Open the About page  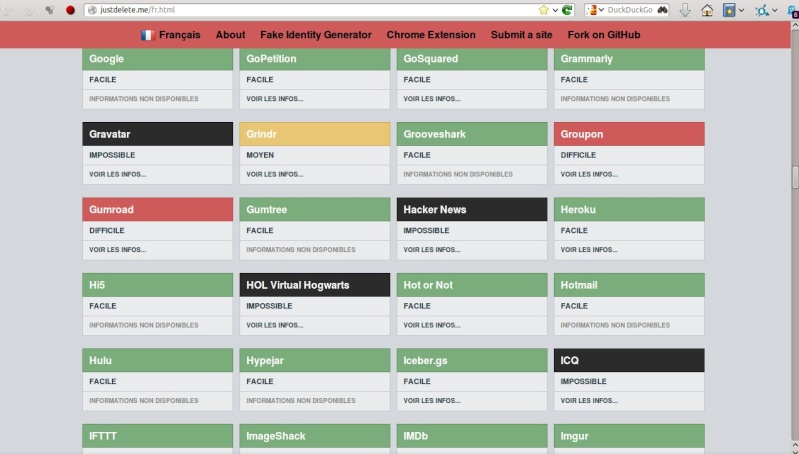tap(230, 35)
